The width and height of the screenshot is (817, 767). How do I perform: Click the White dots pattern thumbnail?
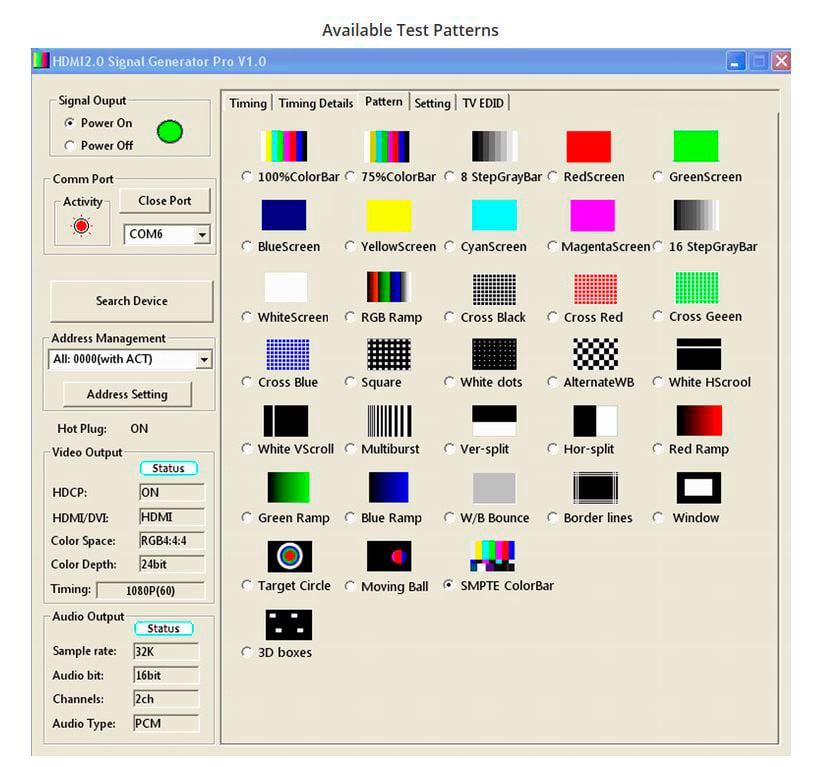pyautogui.click(x=494, y=354)
